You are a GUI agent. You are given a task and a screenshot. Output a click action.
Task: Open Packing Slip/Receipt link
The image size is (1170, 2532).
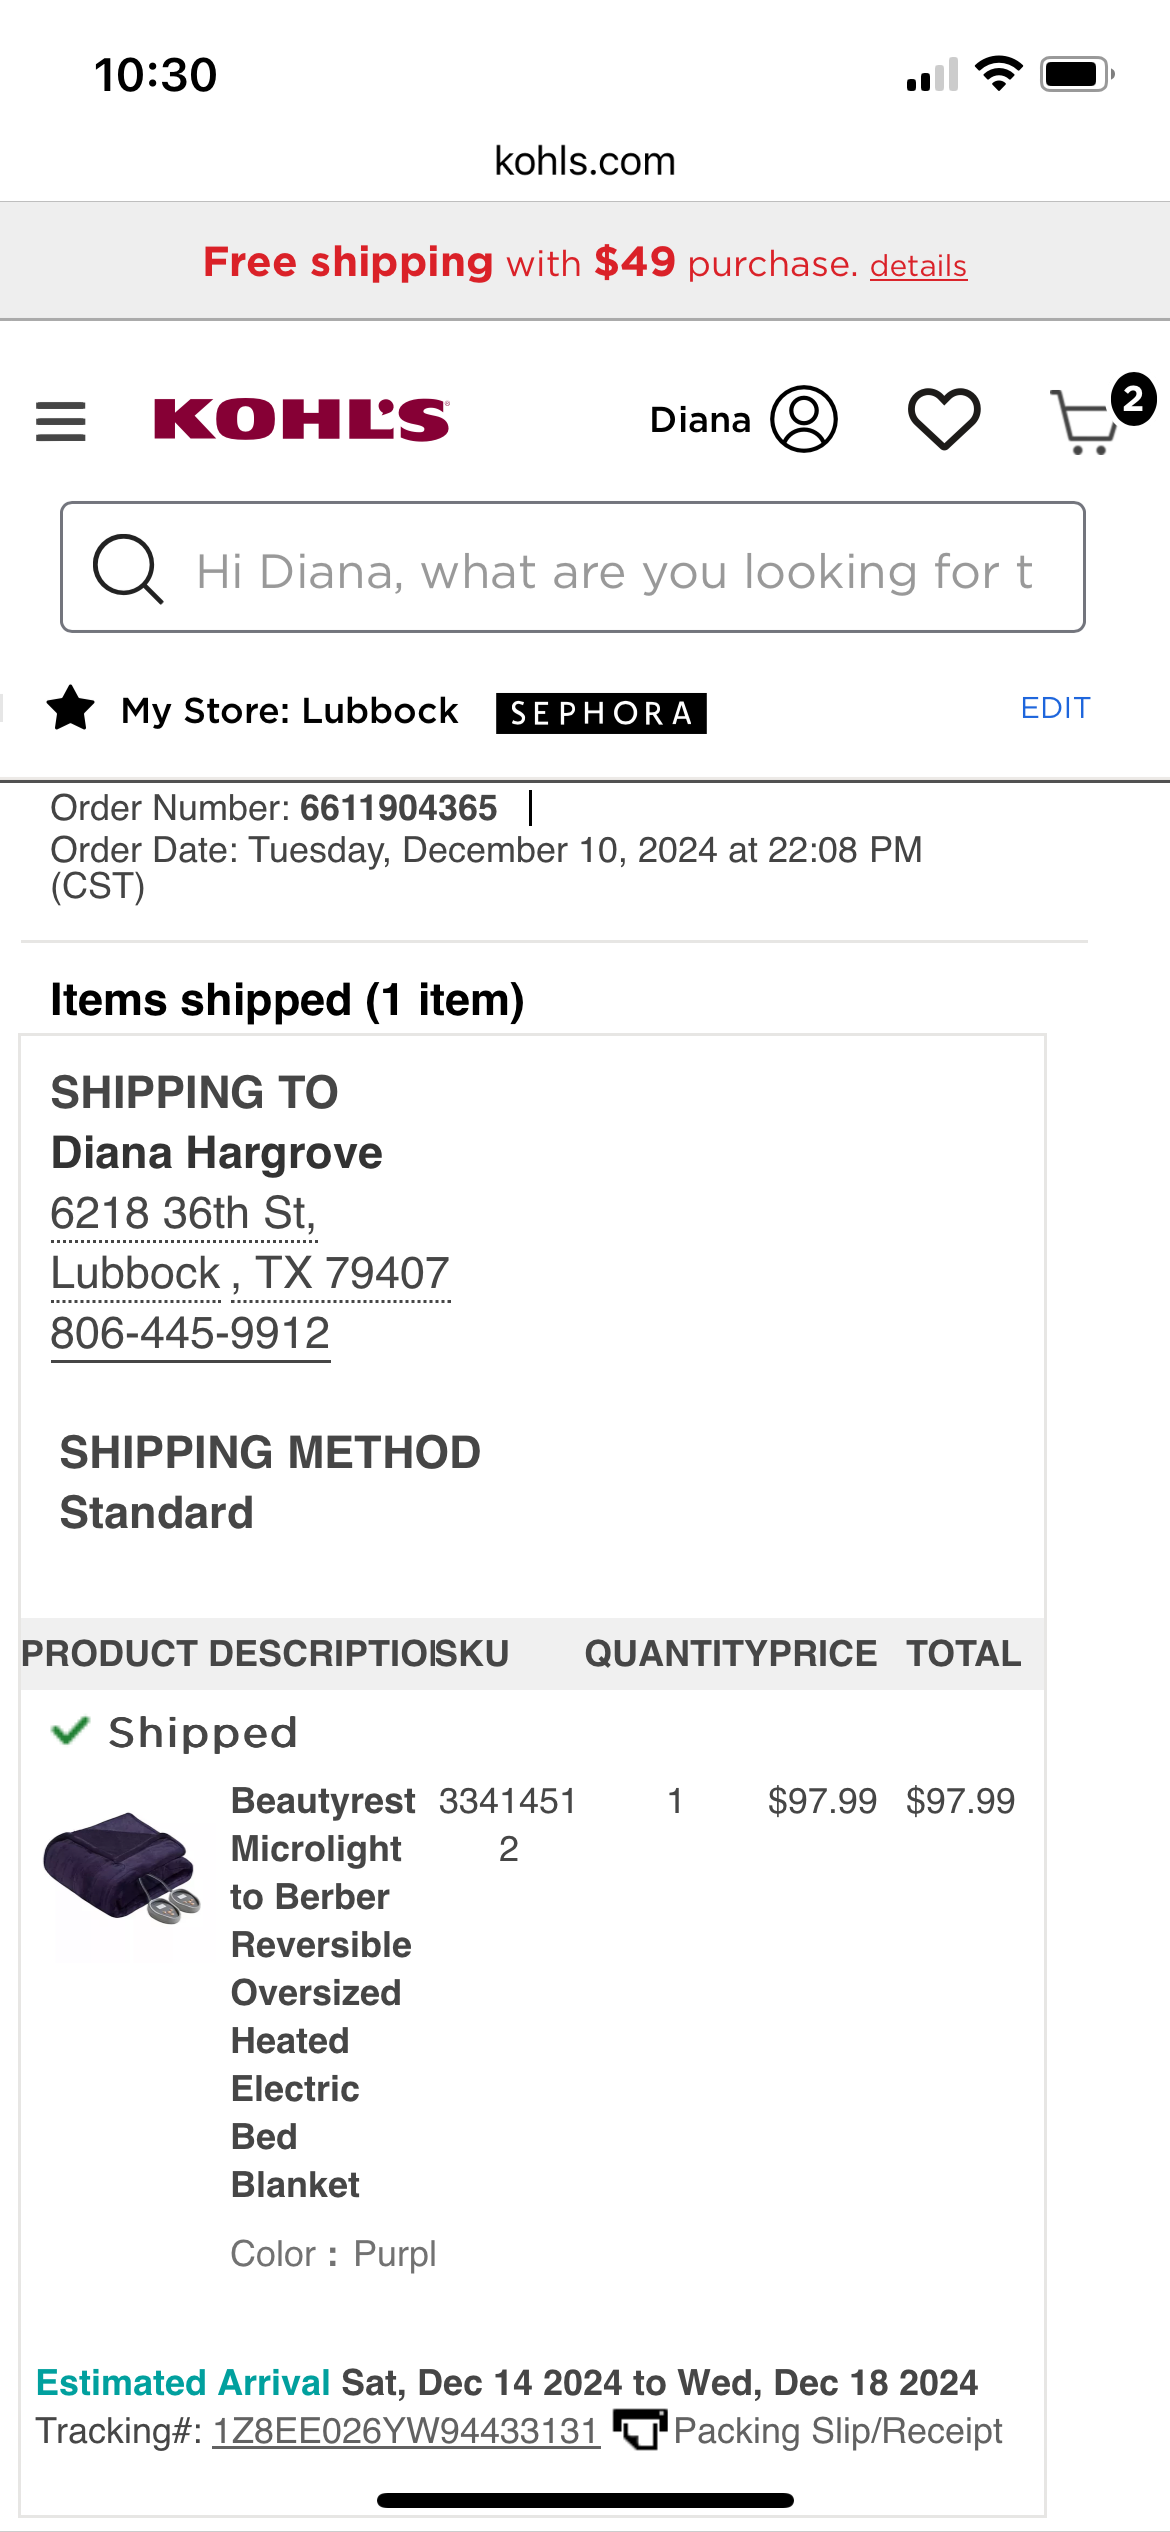pyautogui.click(x=838, y=2431)
